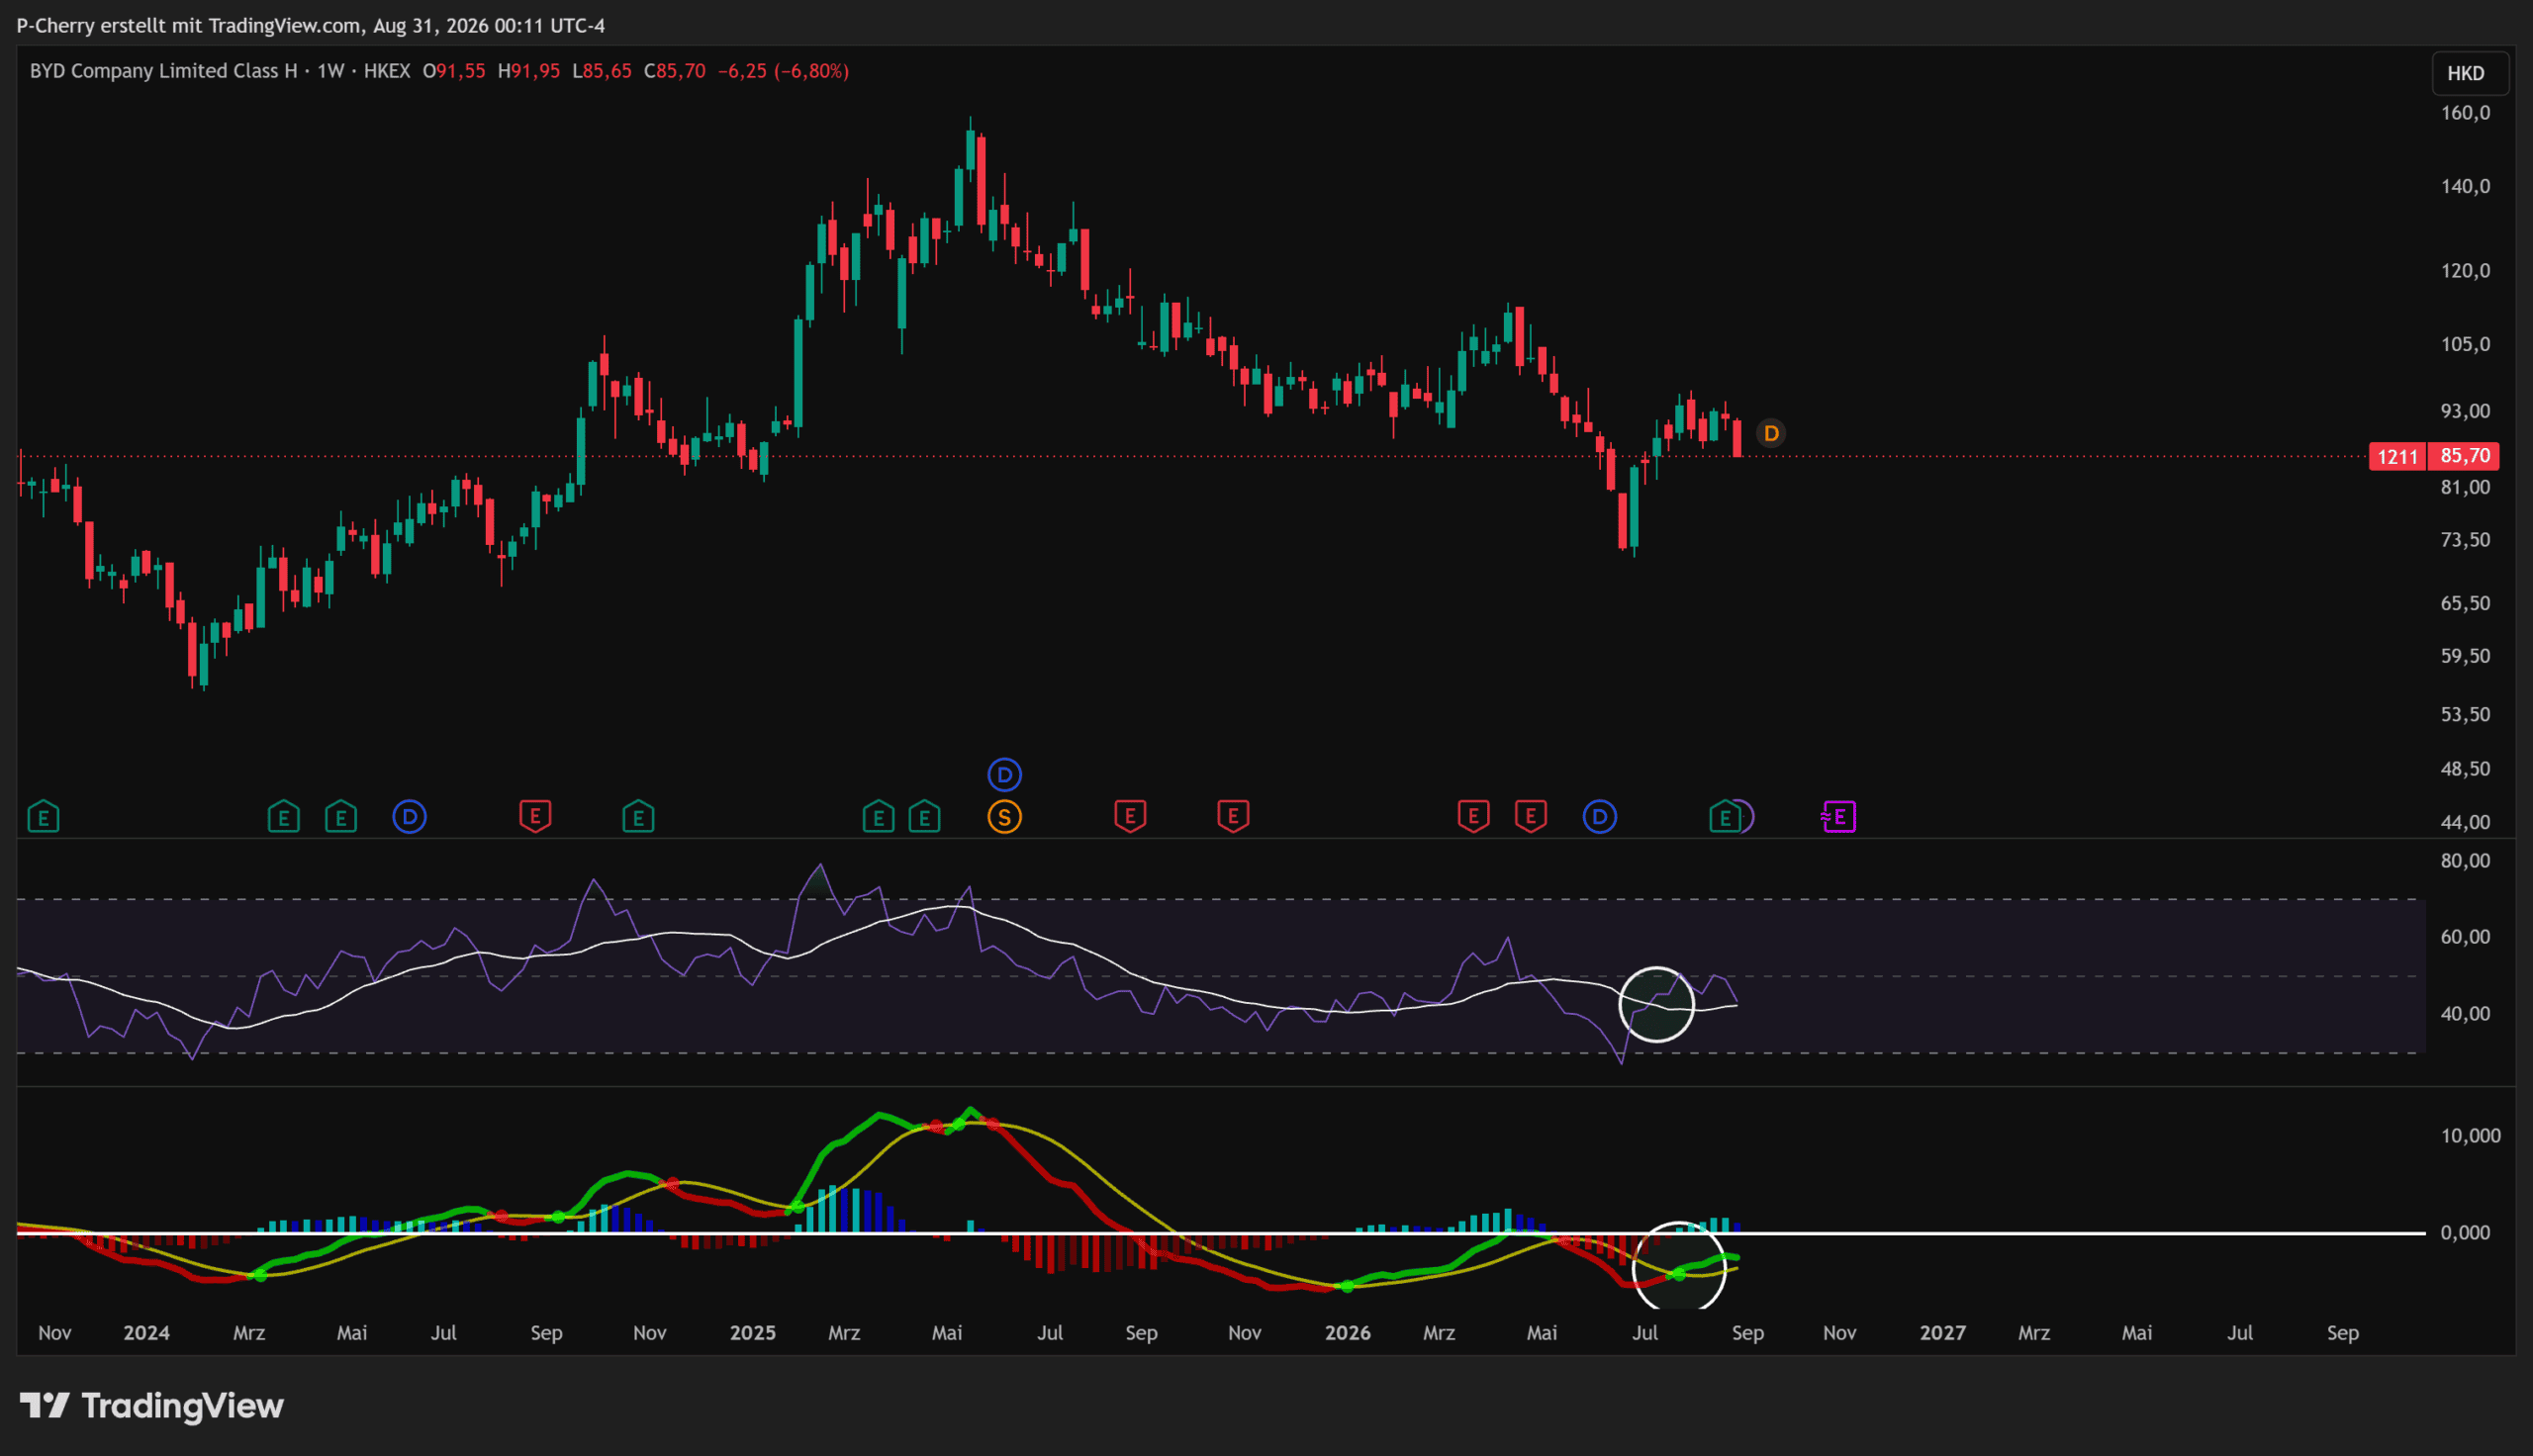Open the green earnings marker from late March 2024

[x=284, y=817]
